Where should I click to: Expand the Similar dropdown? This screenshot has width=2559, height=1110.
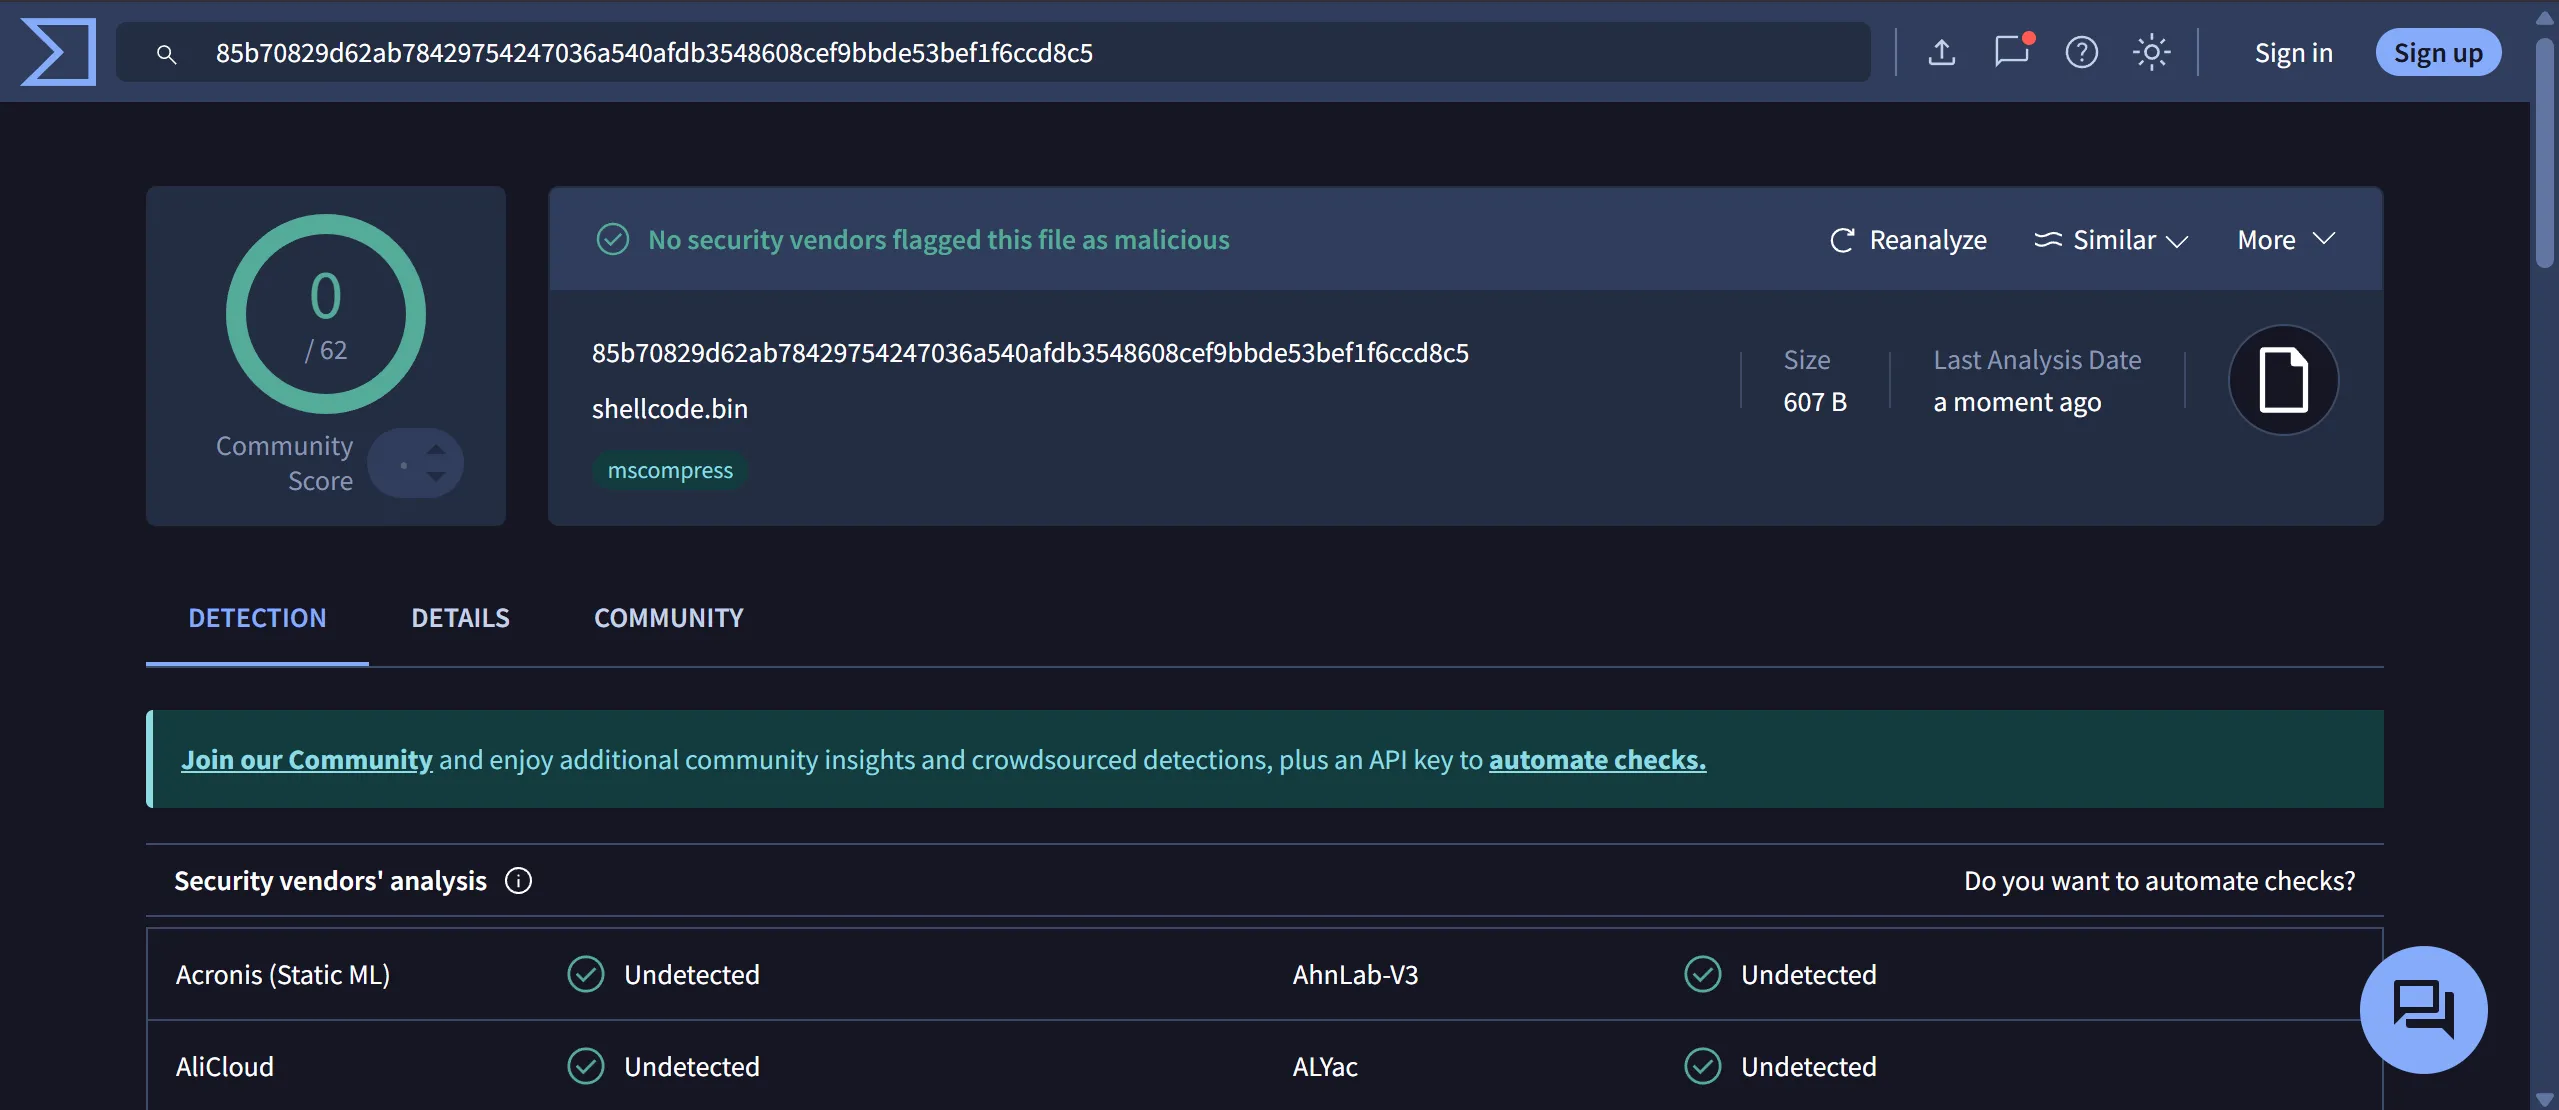(2112, 240)
